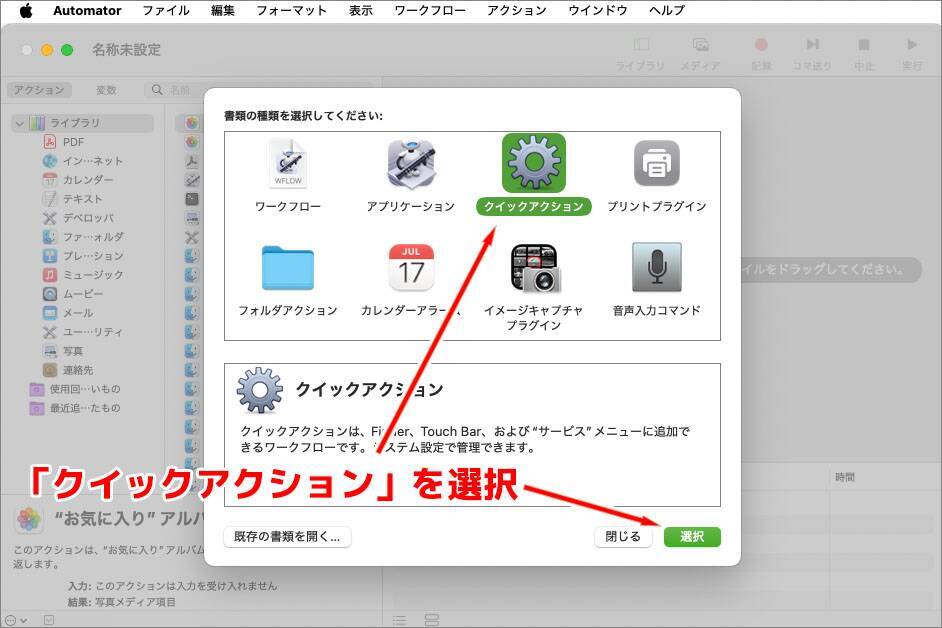The height and width of the screenshot is (628, 942).
Task: Select the フォルダアクション folder icon
Action: [x=287, y=268]
